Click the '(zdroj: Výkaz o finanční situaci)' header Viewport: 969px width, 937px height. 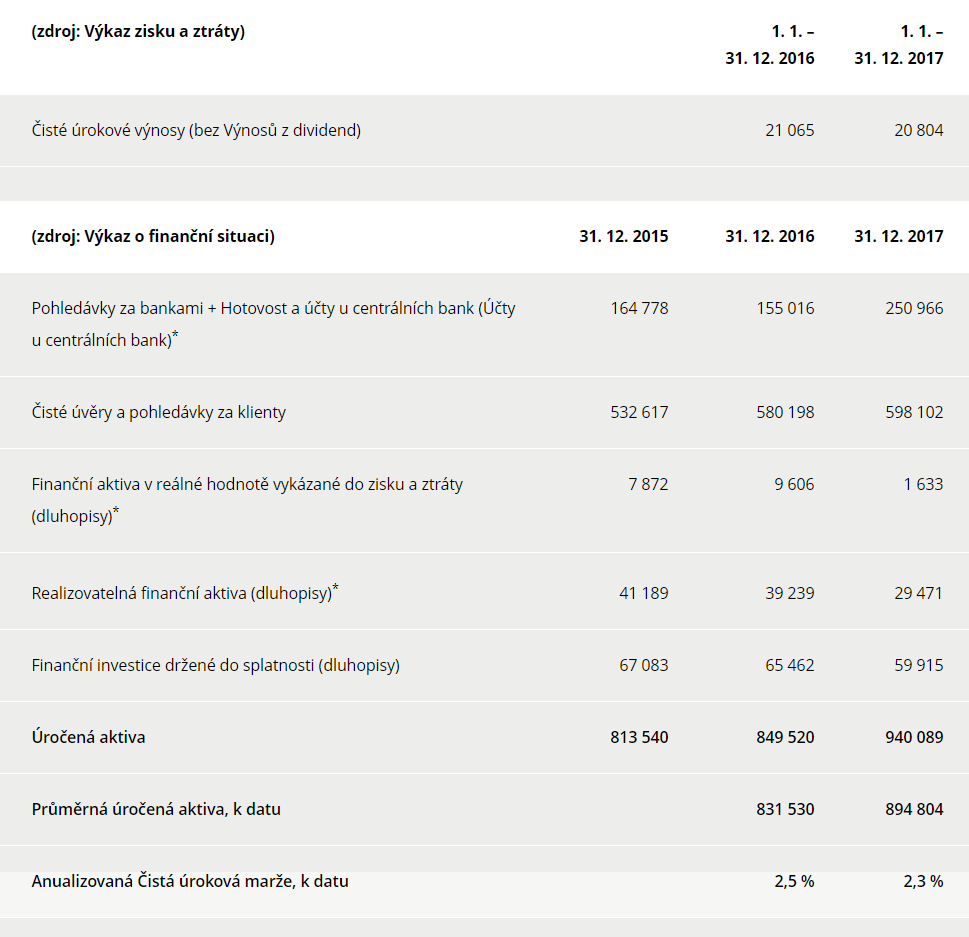point(153,236)
